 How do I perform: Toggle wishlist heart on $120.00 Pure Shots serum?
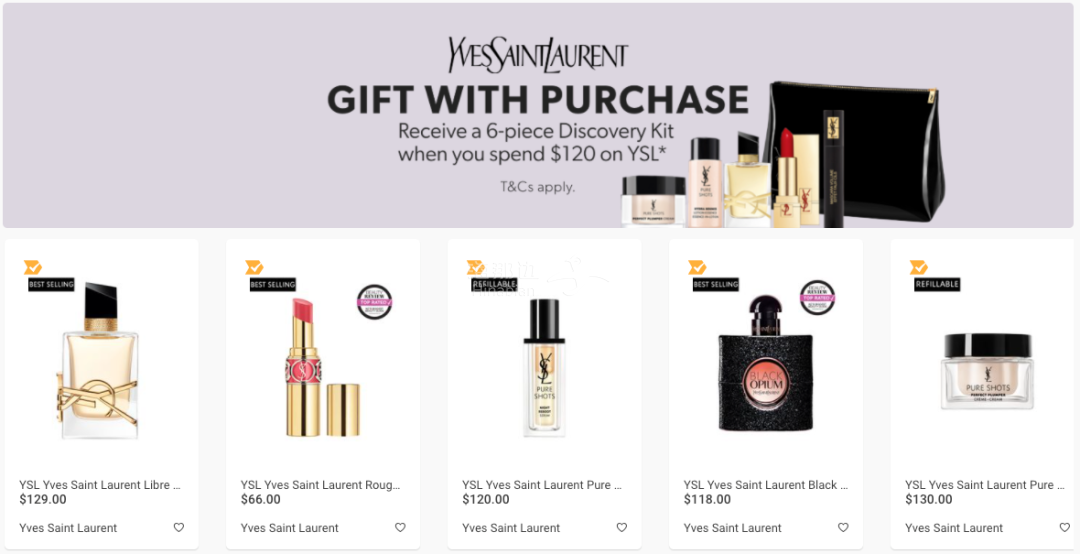tap(621, 528)
